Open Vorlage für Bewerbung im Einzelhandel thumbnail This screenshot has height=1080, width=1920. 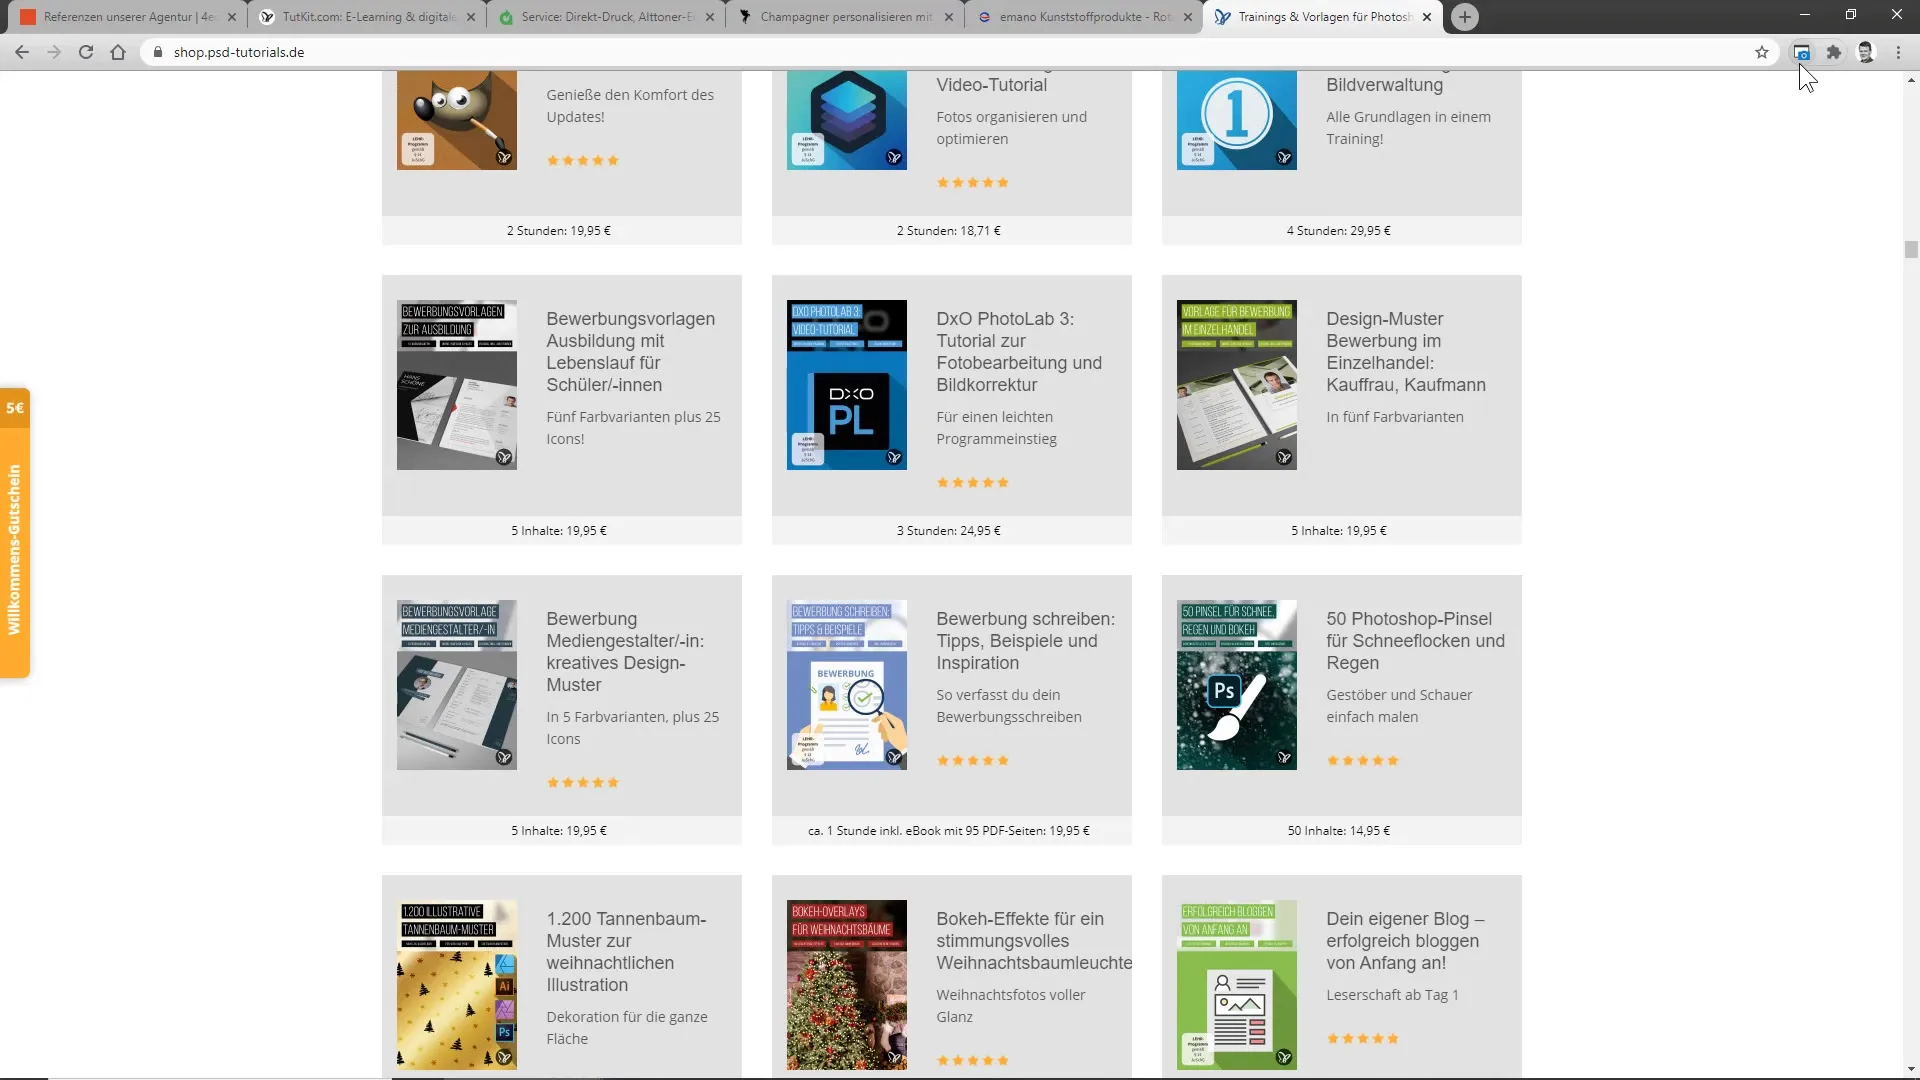click(1237, 385)
